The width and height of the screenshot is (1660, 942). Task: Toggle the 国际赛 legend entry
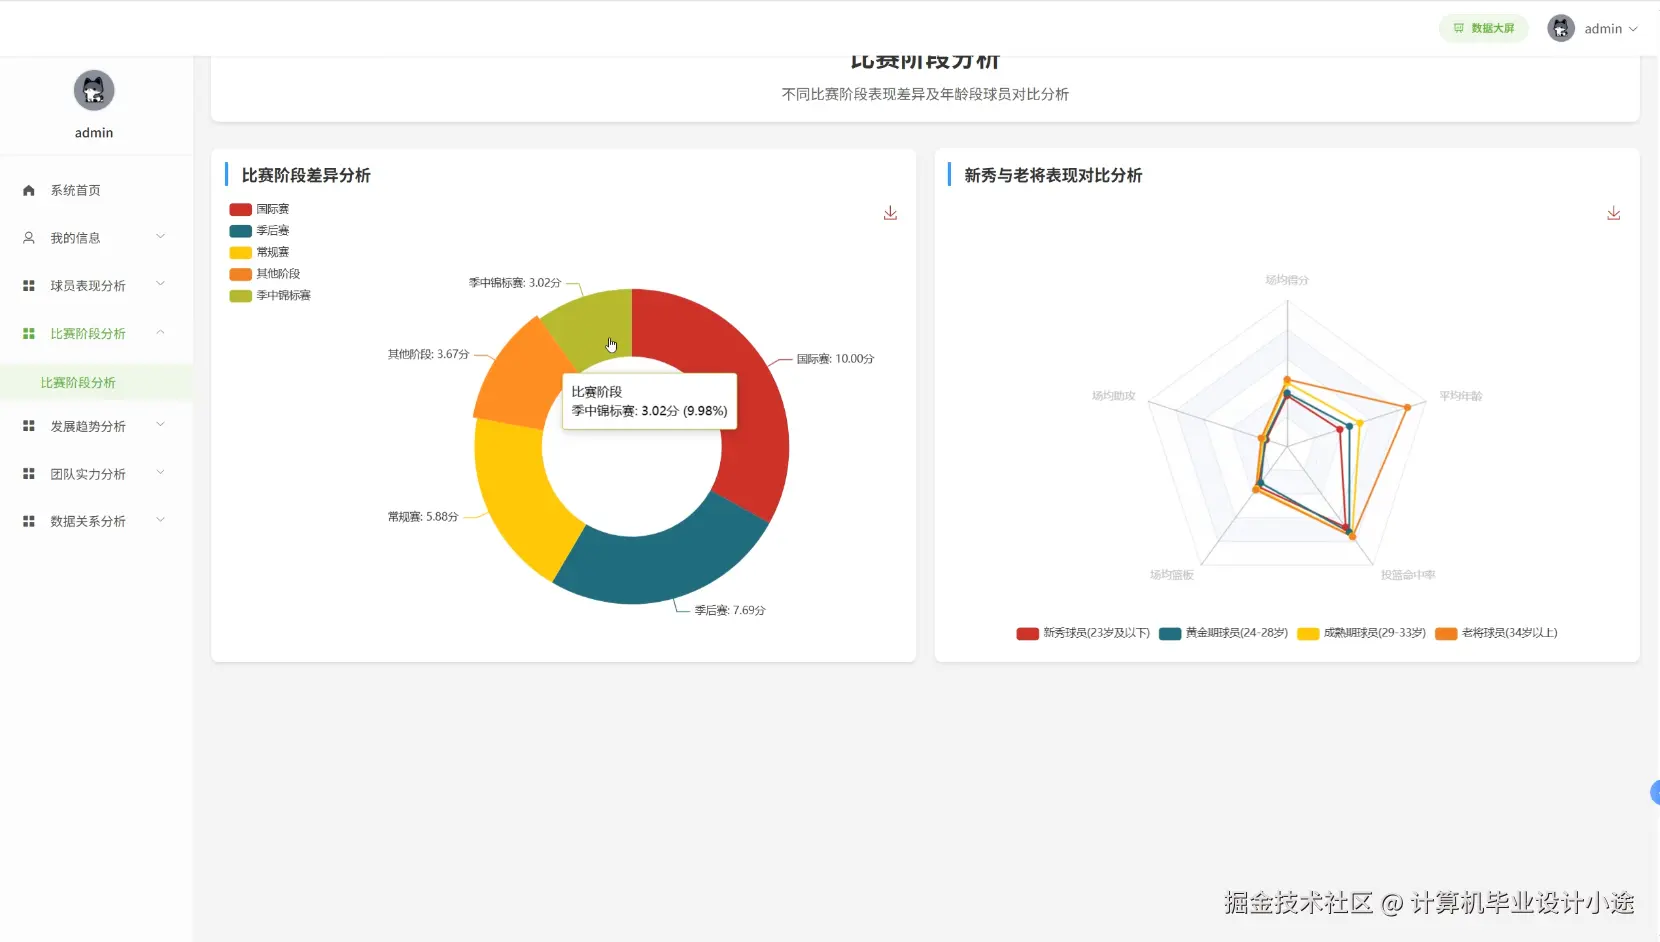[x=262, y=208]
